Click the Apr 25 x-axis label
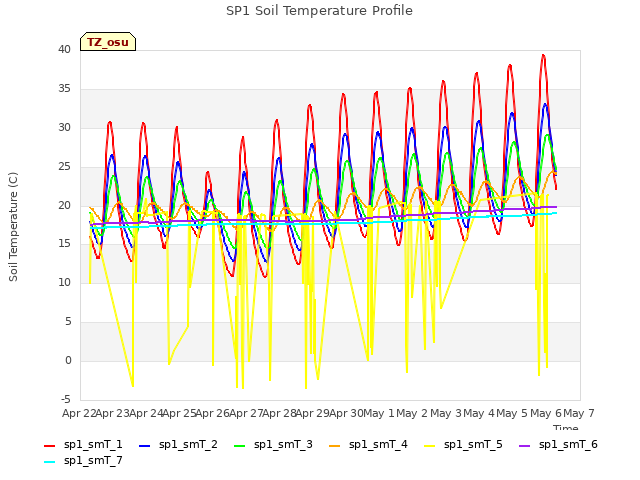The height and width of the screenshot is (480, 640). click(179, 413)
